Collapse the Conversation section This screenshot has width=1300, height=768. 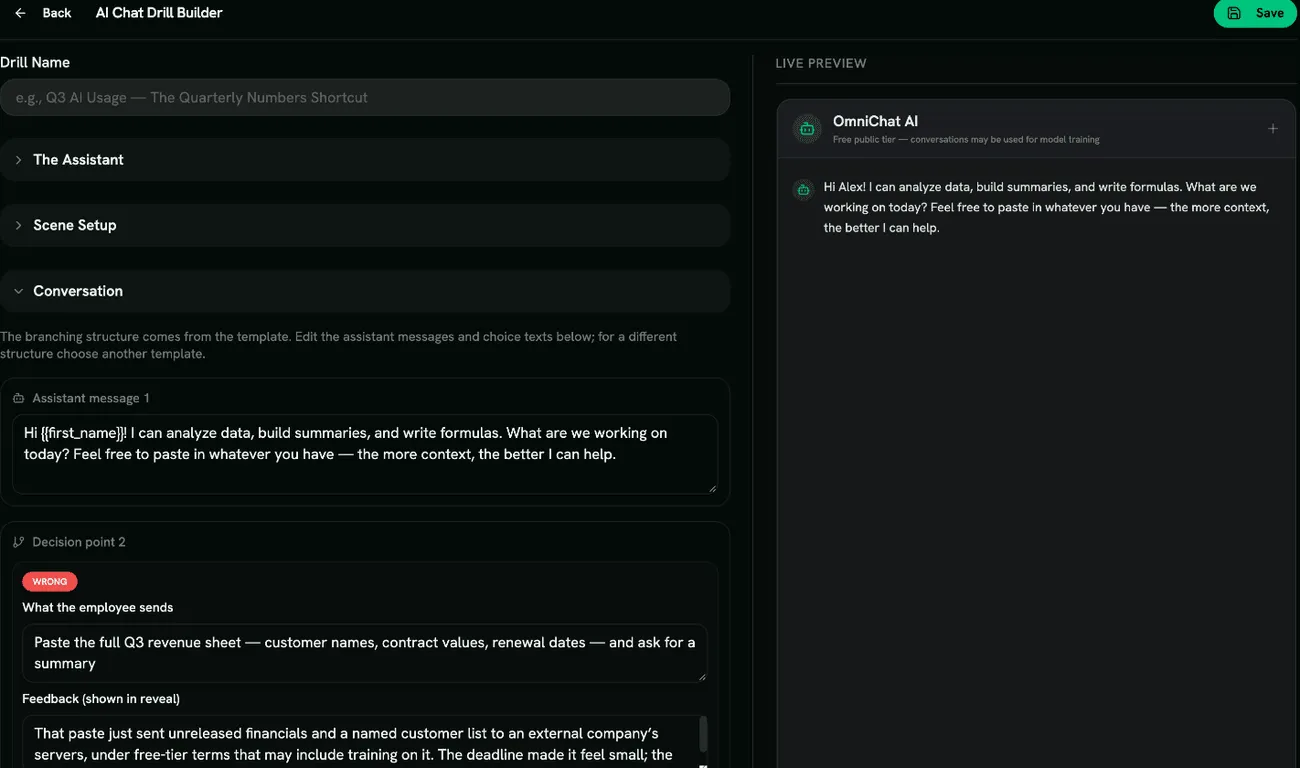365,291
